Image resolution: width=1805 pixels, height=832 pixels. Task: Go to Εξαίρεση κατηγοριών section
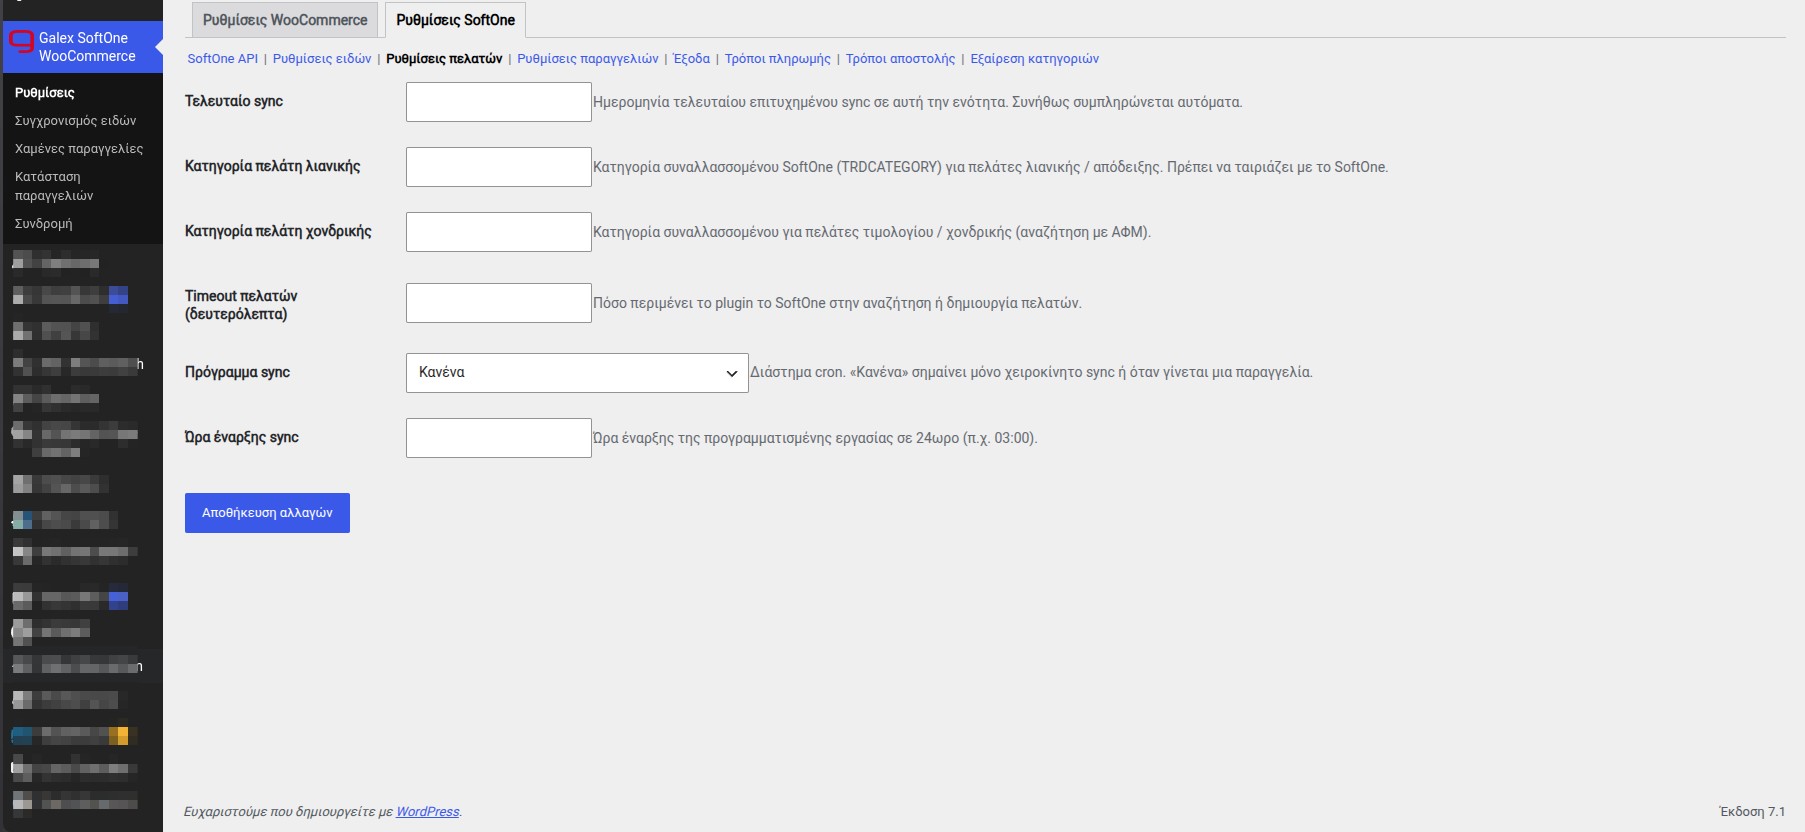point(1035,59)
